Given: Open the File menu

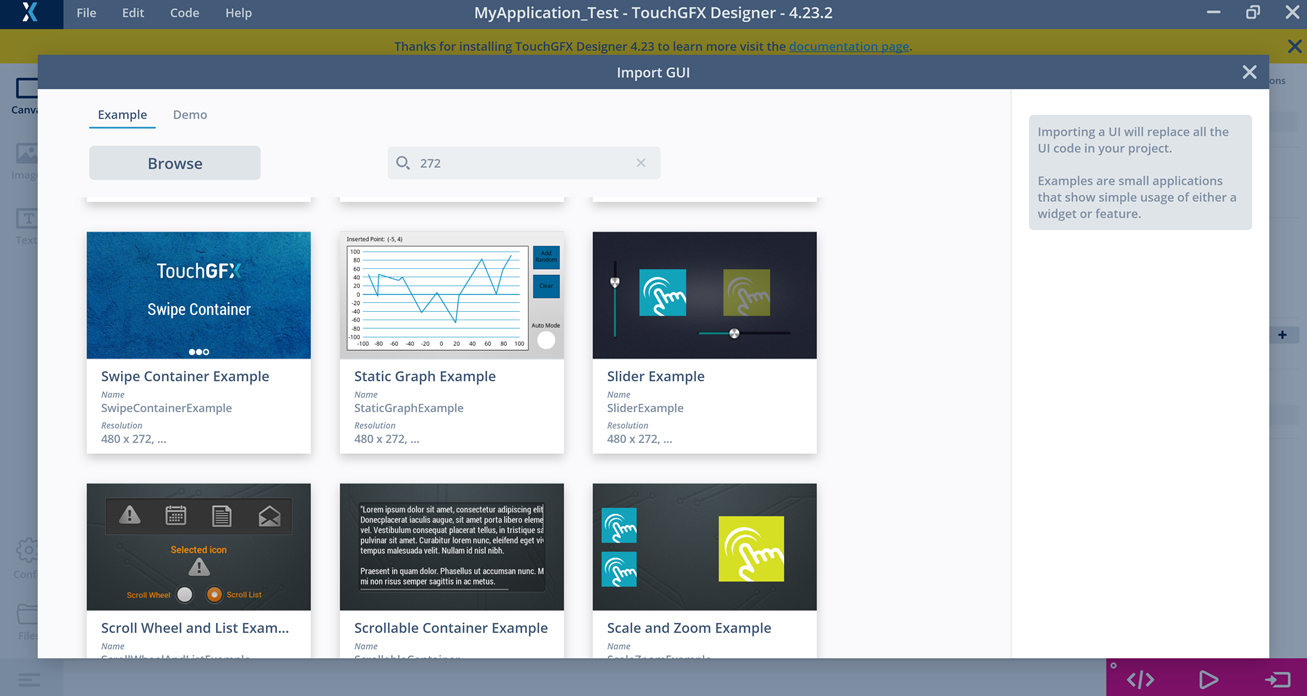Looking at the screenshot, I should click(x=87, y=13).
